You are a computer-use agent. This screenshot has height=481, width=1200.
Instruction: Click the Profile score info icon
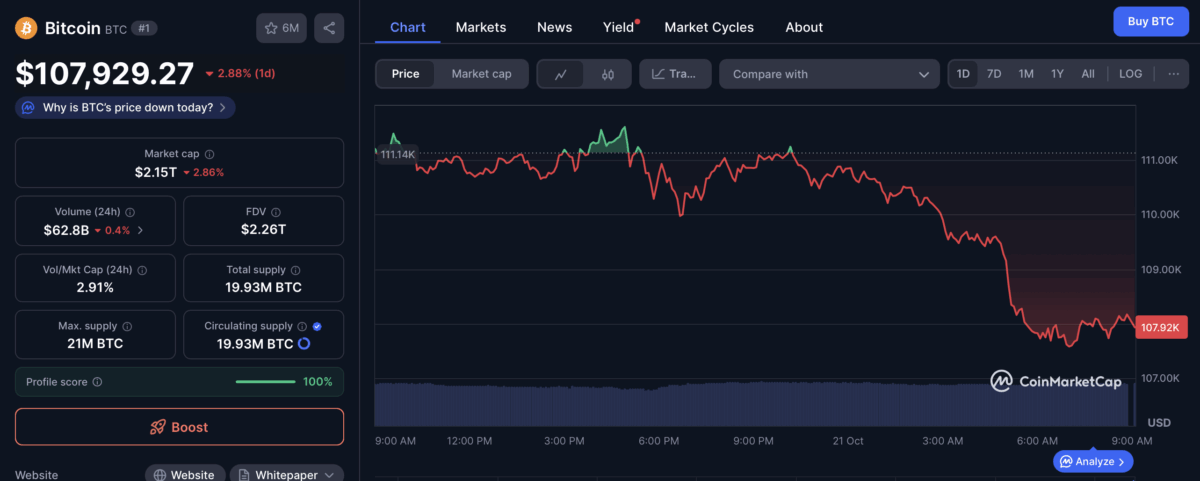(97, 382)
